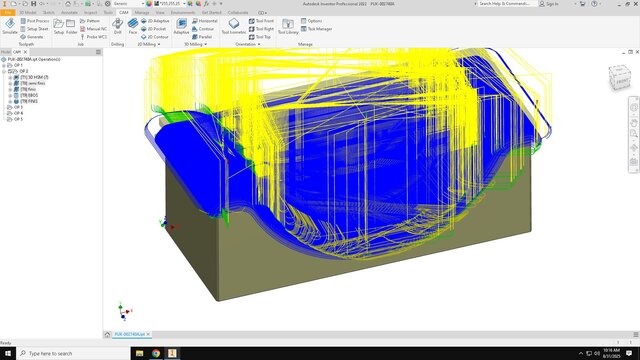Open Windows Start menu
Screen dimensions: 640x360
[x=8, y=353]
